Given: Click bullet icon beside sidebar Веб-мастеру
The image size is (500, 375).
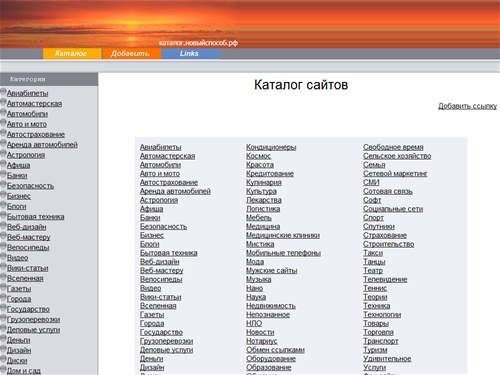Looking at the screenshot, I should (x=3, y=236).
